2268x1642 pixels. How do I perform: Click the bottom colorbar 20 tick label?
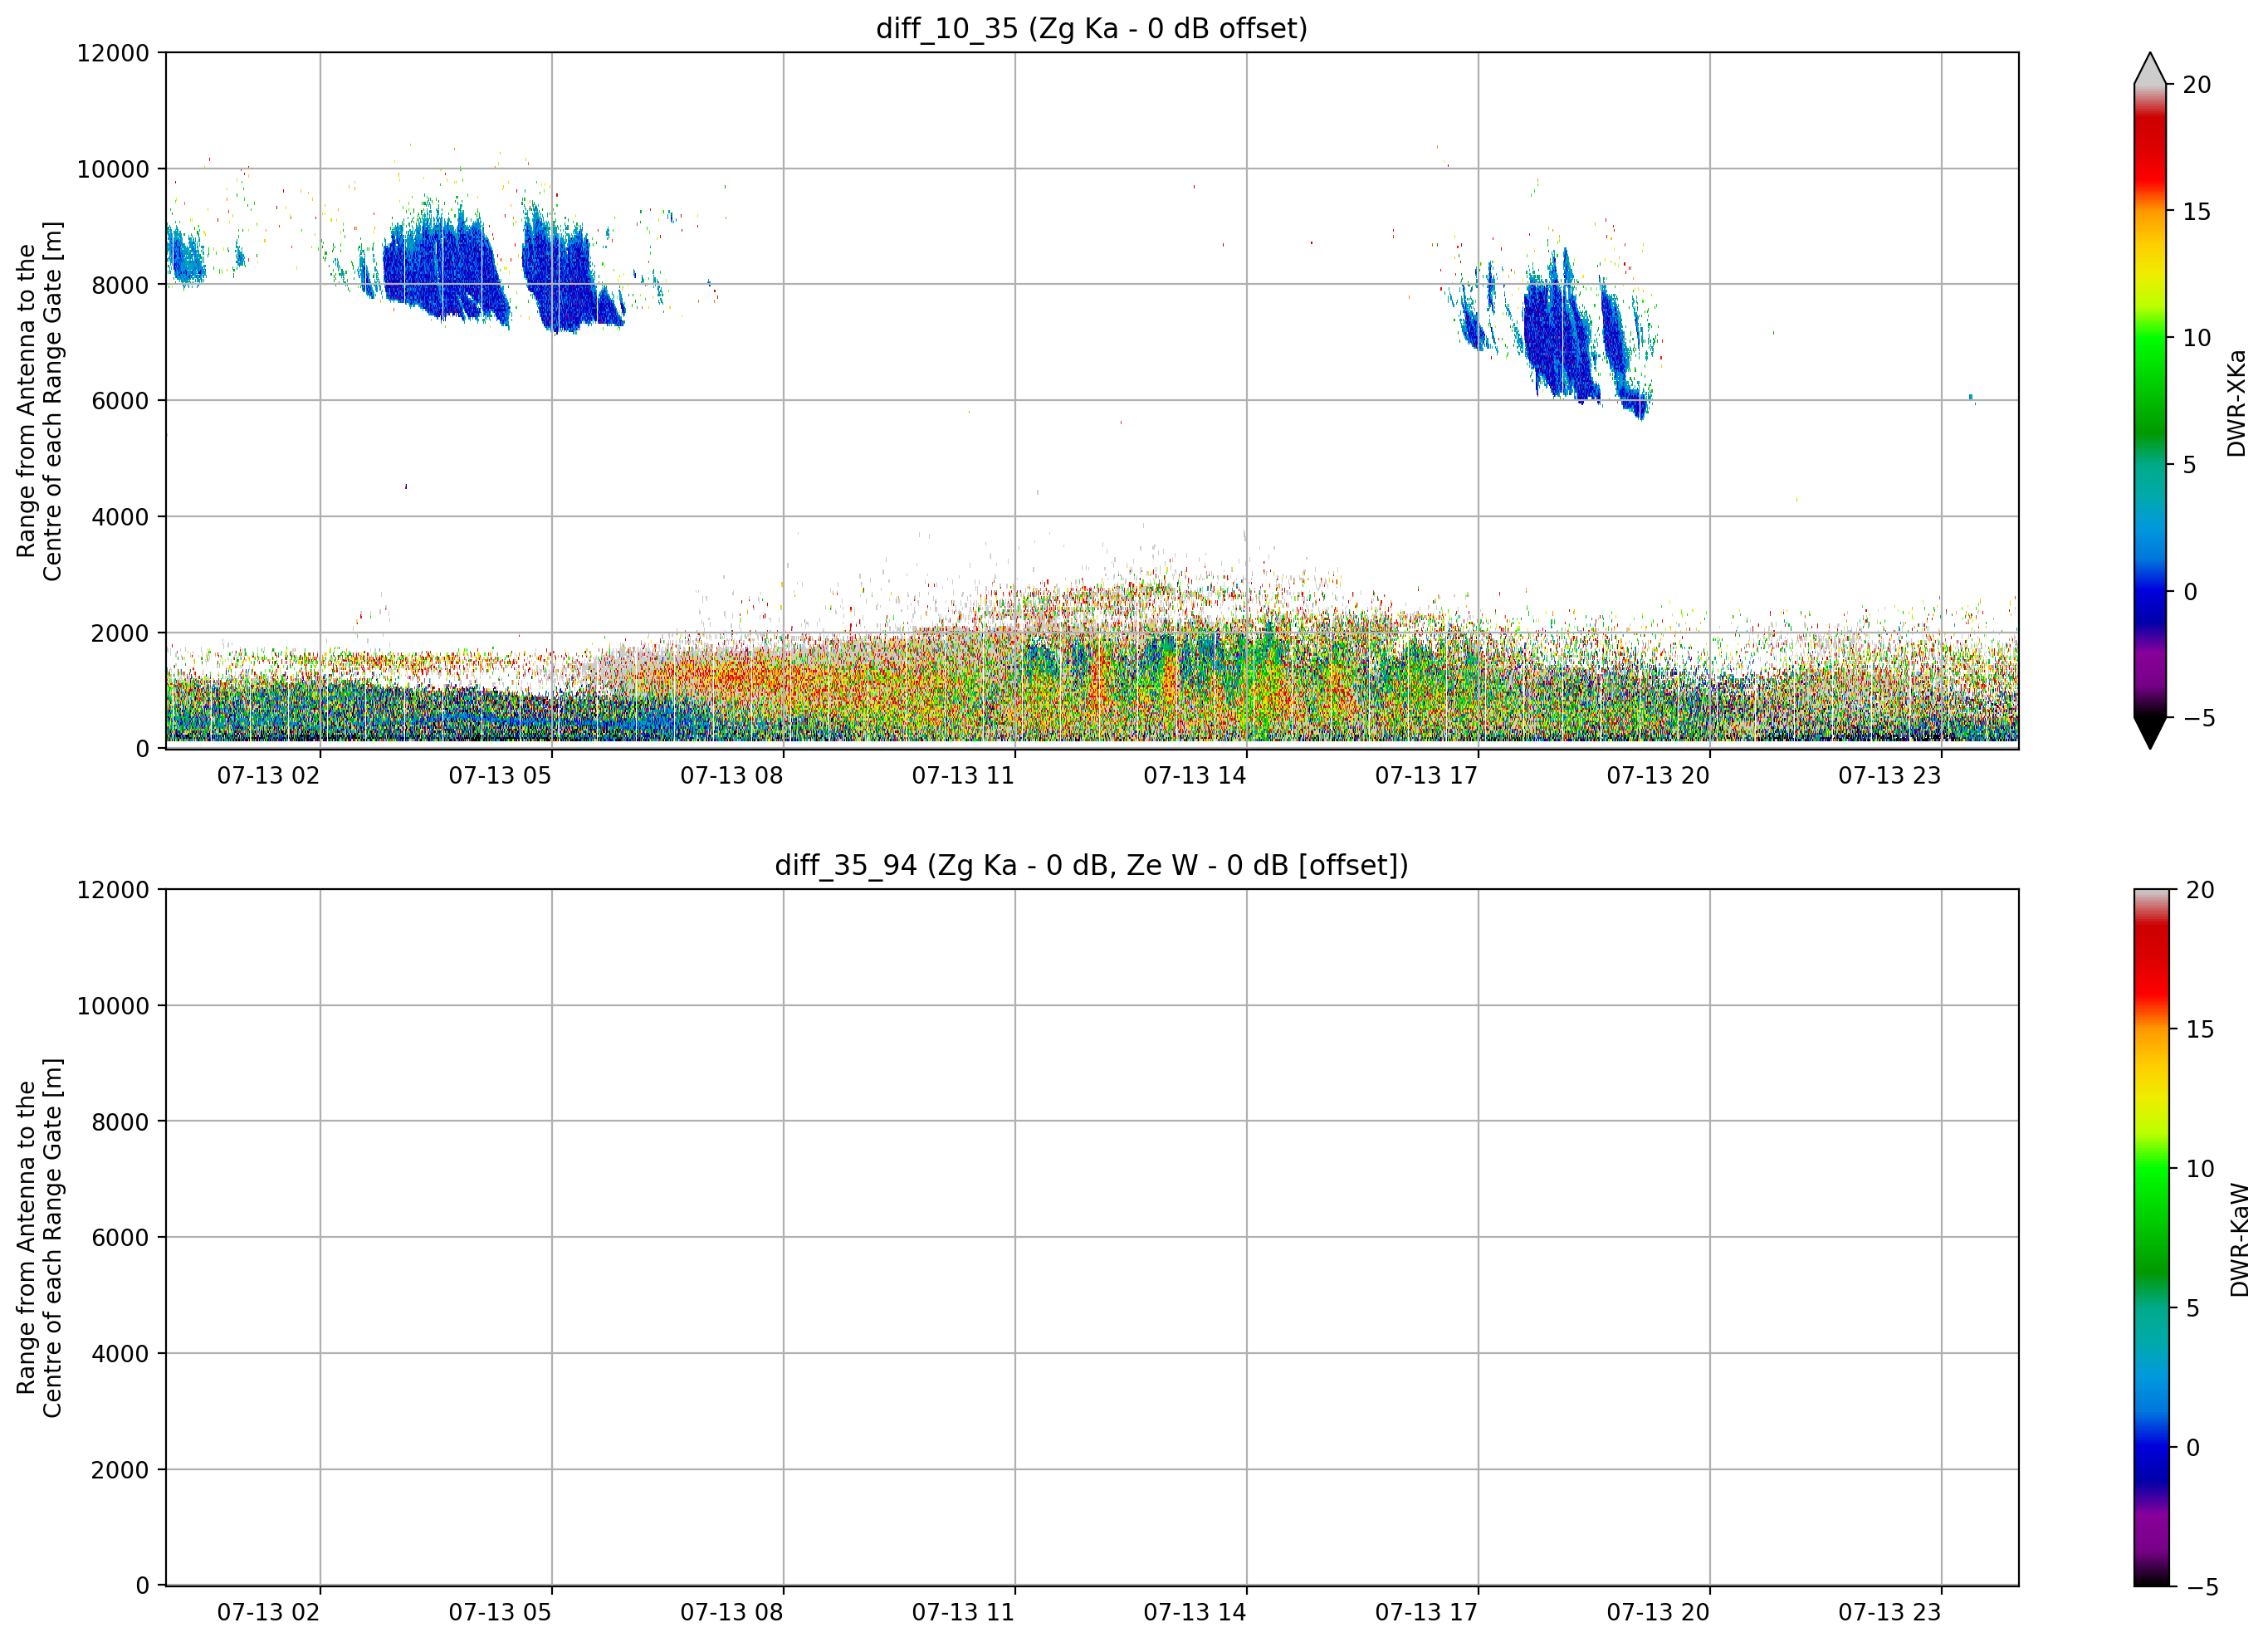(x=2200, y=890)
